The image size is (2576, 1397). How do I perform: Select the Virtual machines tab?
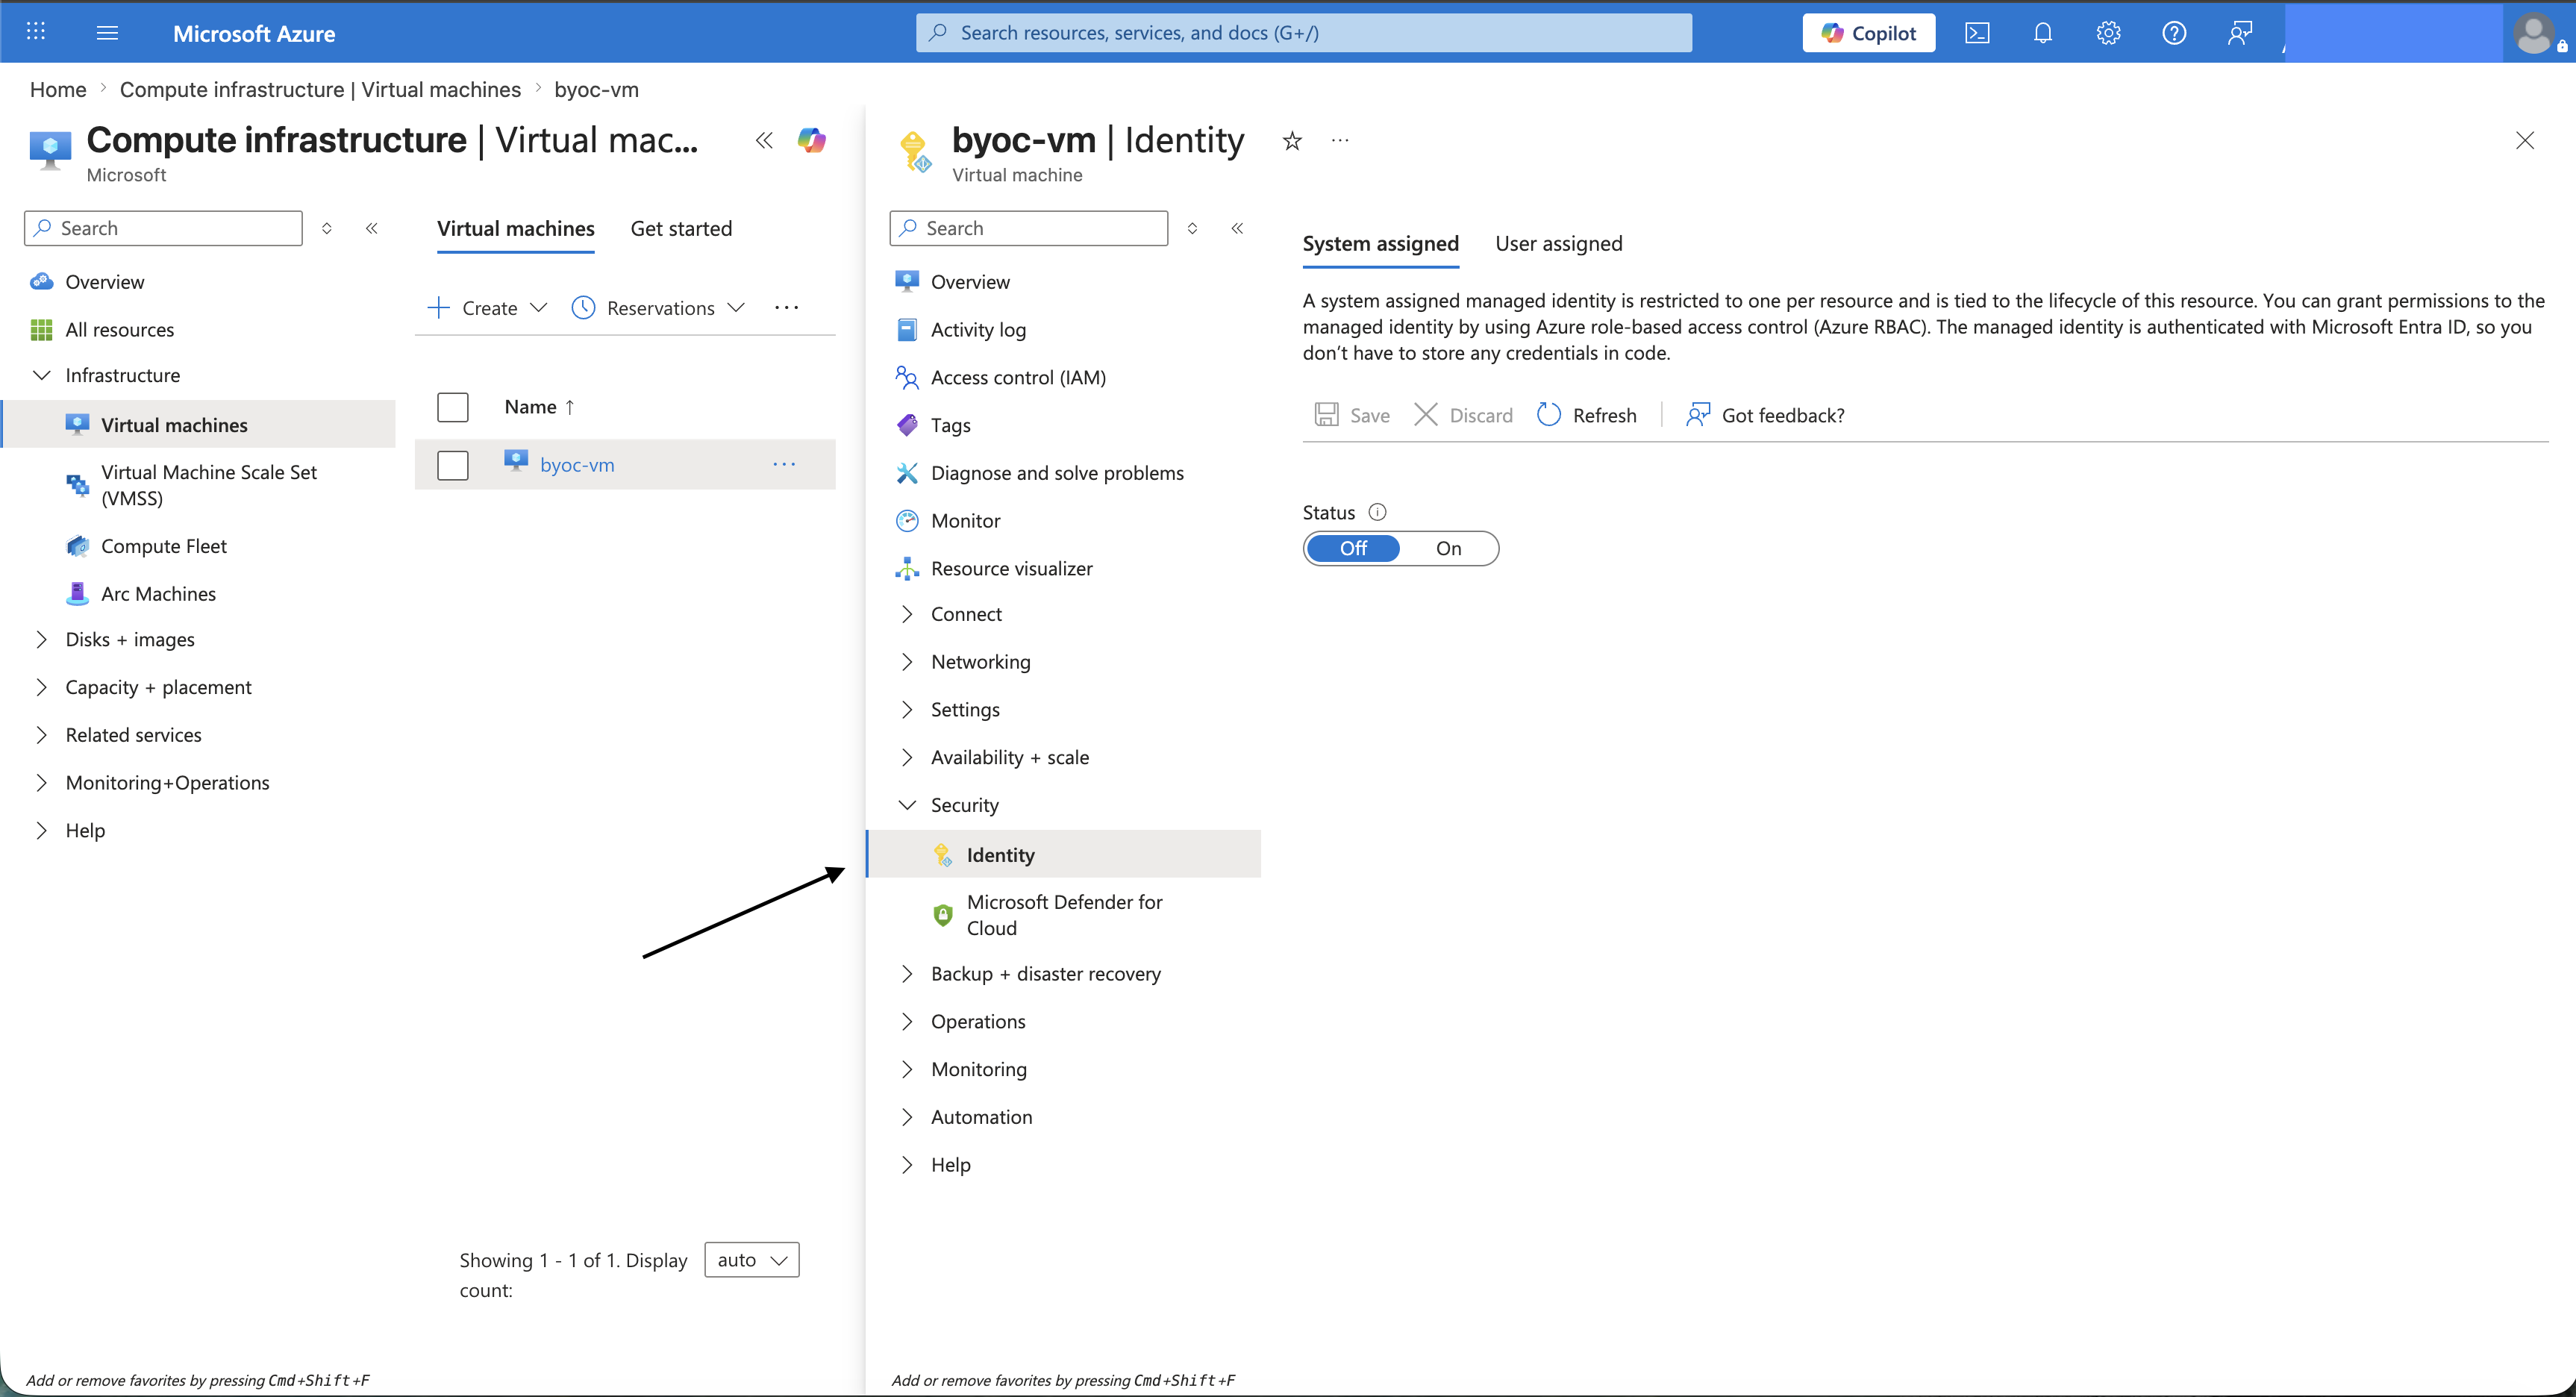pyautogui.click(x=516, y=229)
